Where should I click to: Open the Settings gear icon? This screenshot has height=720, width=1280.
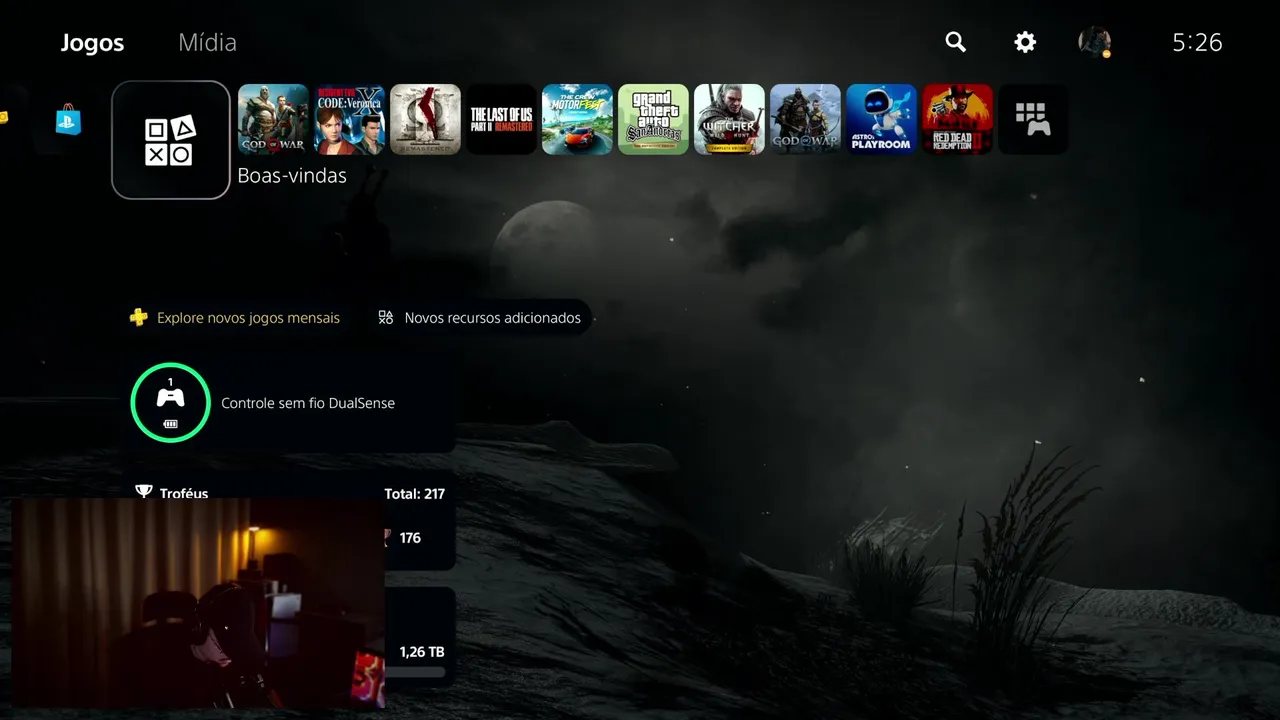pyautogui.click(x=1025, y=42)
